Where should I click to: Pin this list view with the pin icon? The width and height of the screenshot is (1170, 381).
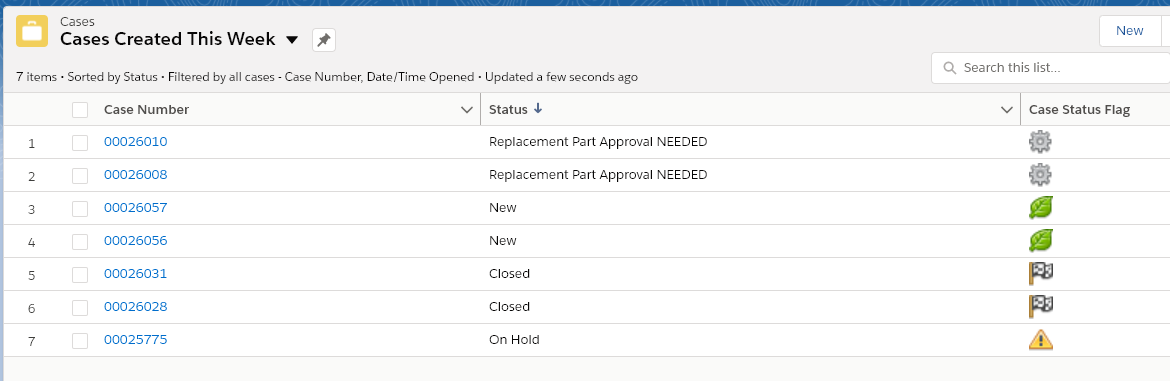(x=324, y=40)
